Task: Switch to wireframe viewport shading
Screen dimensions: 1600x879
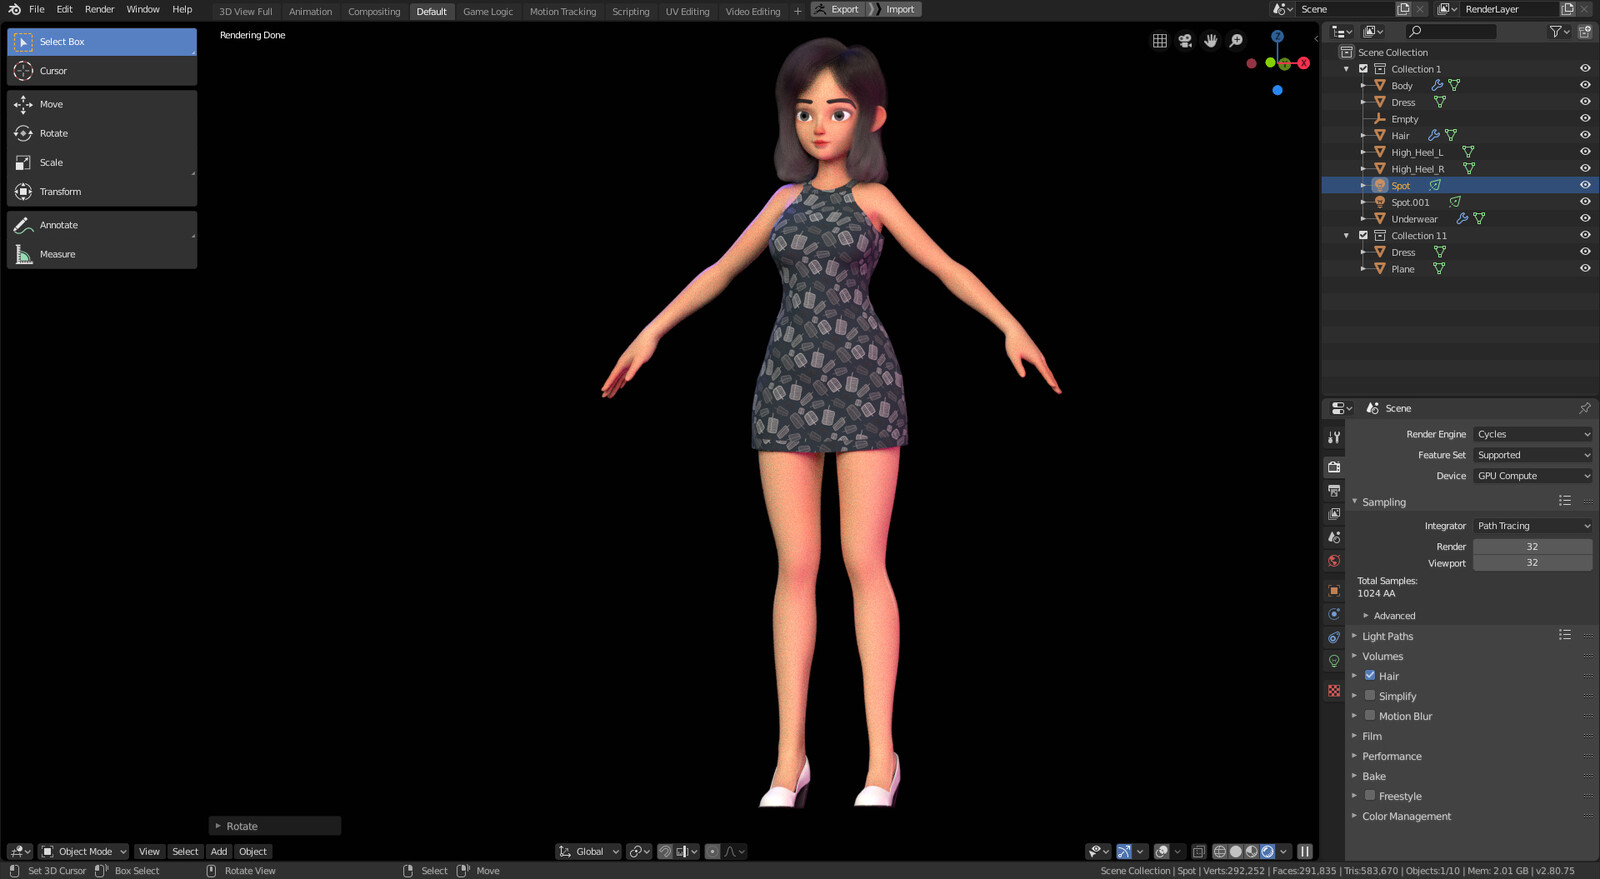Action: [x=1220, y=852]
